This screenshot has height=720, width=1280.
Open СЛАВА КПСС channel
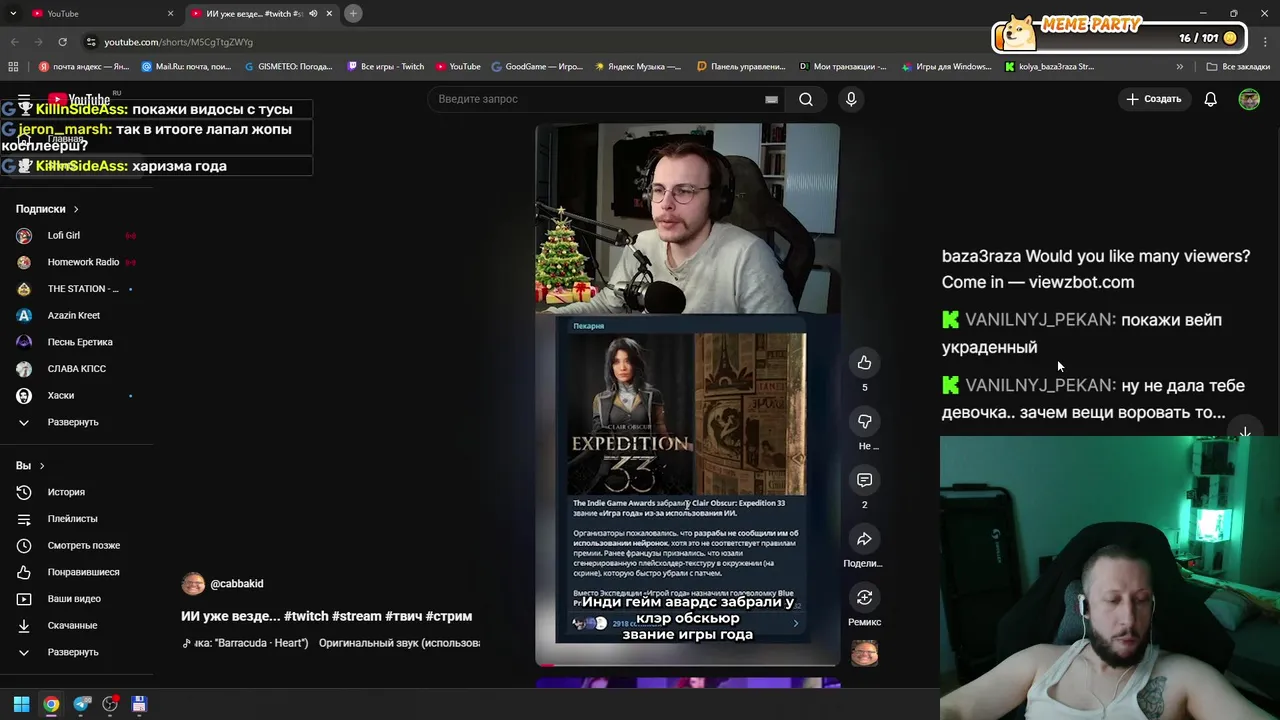(x=77, y=369)
